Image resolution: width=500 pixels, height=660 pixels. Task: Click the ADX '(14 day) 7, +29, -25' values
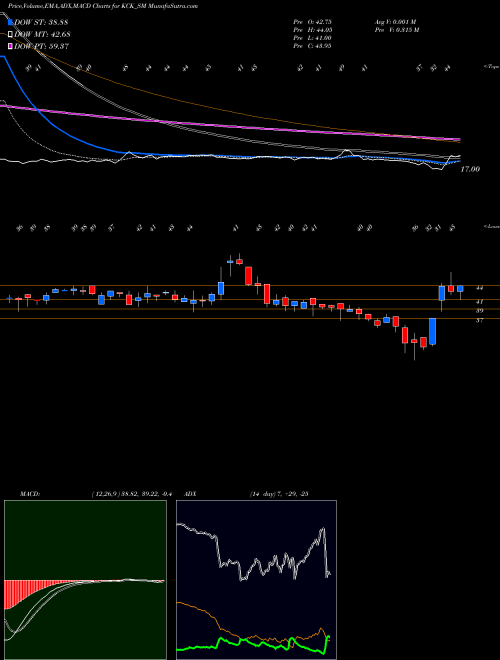click(279, 494)
